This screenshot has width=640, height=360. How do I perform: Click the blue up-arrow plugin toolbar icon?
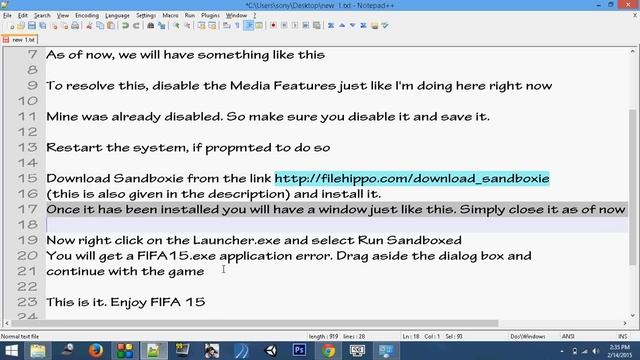tap(342, 26)
